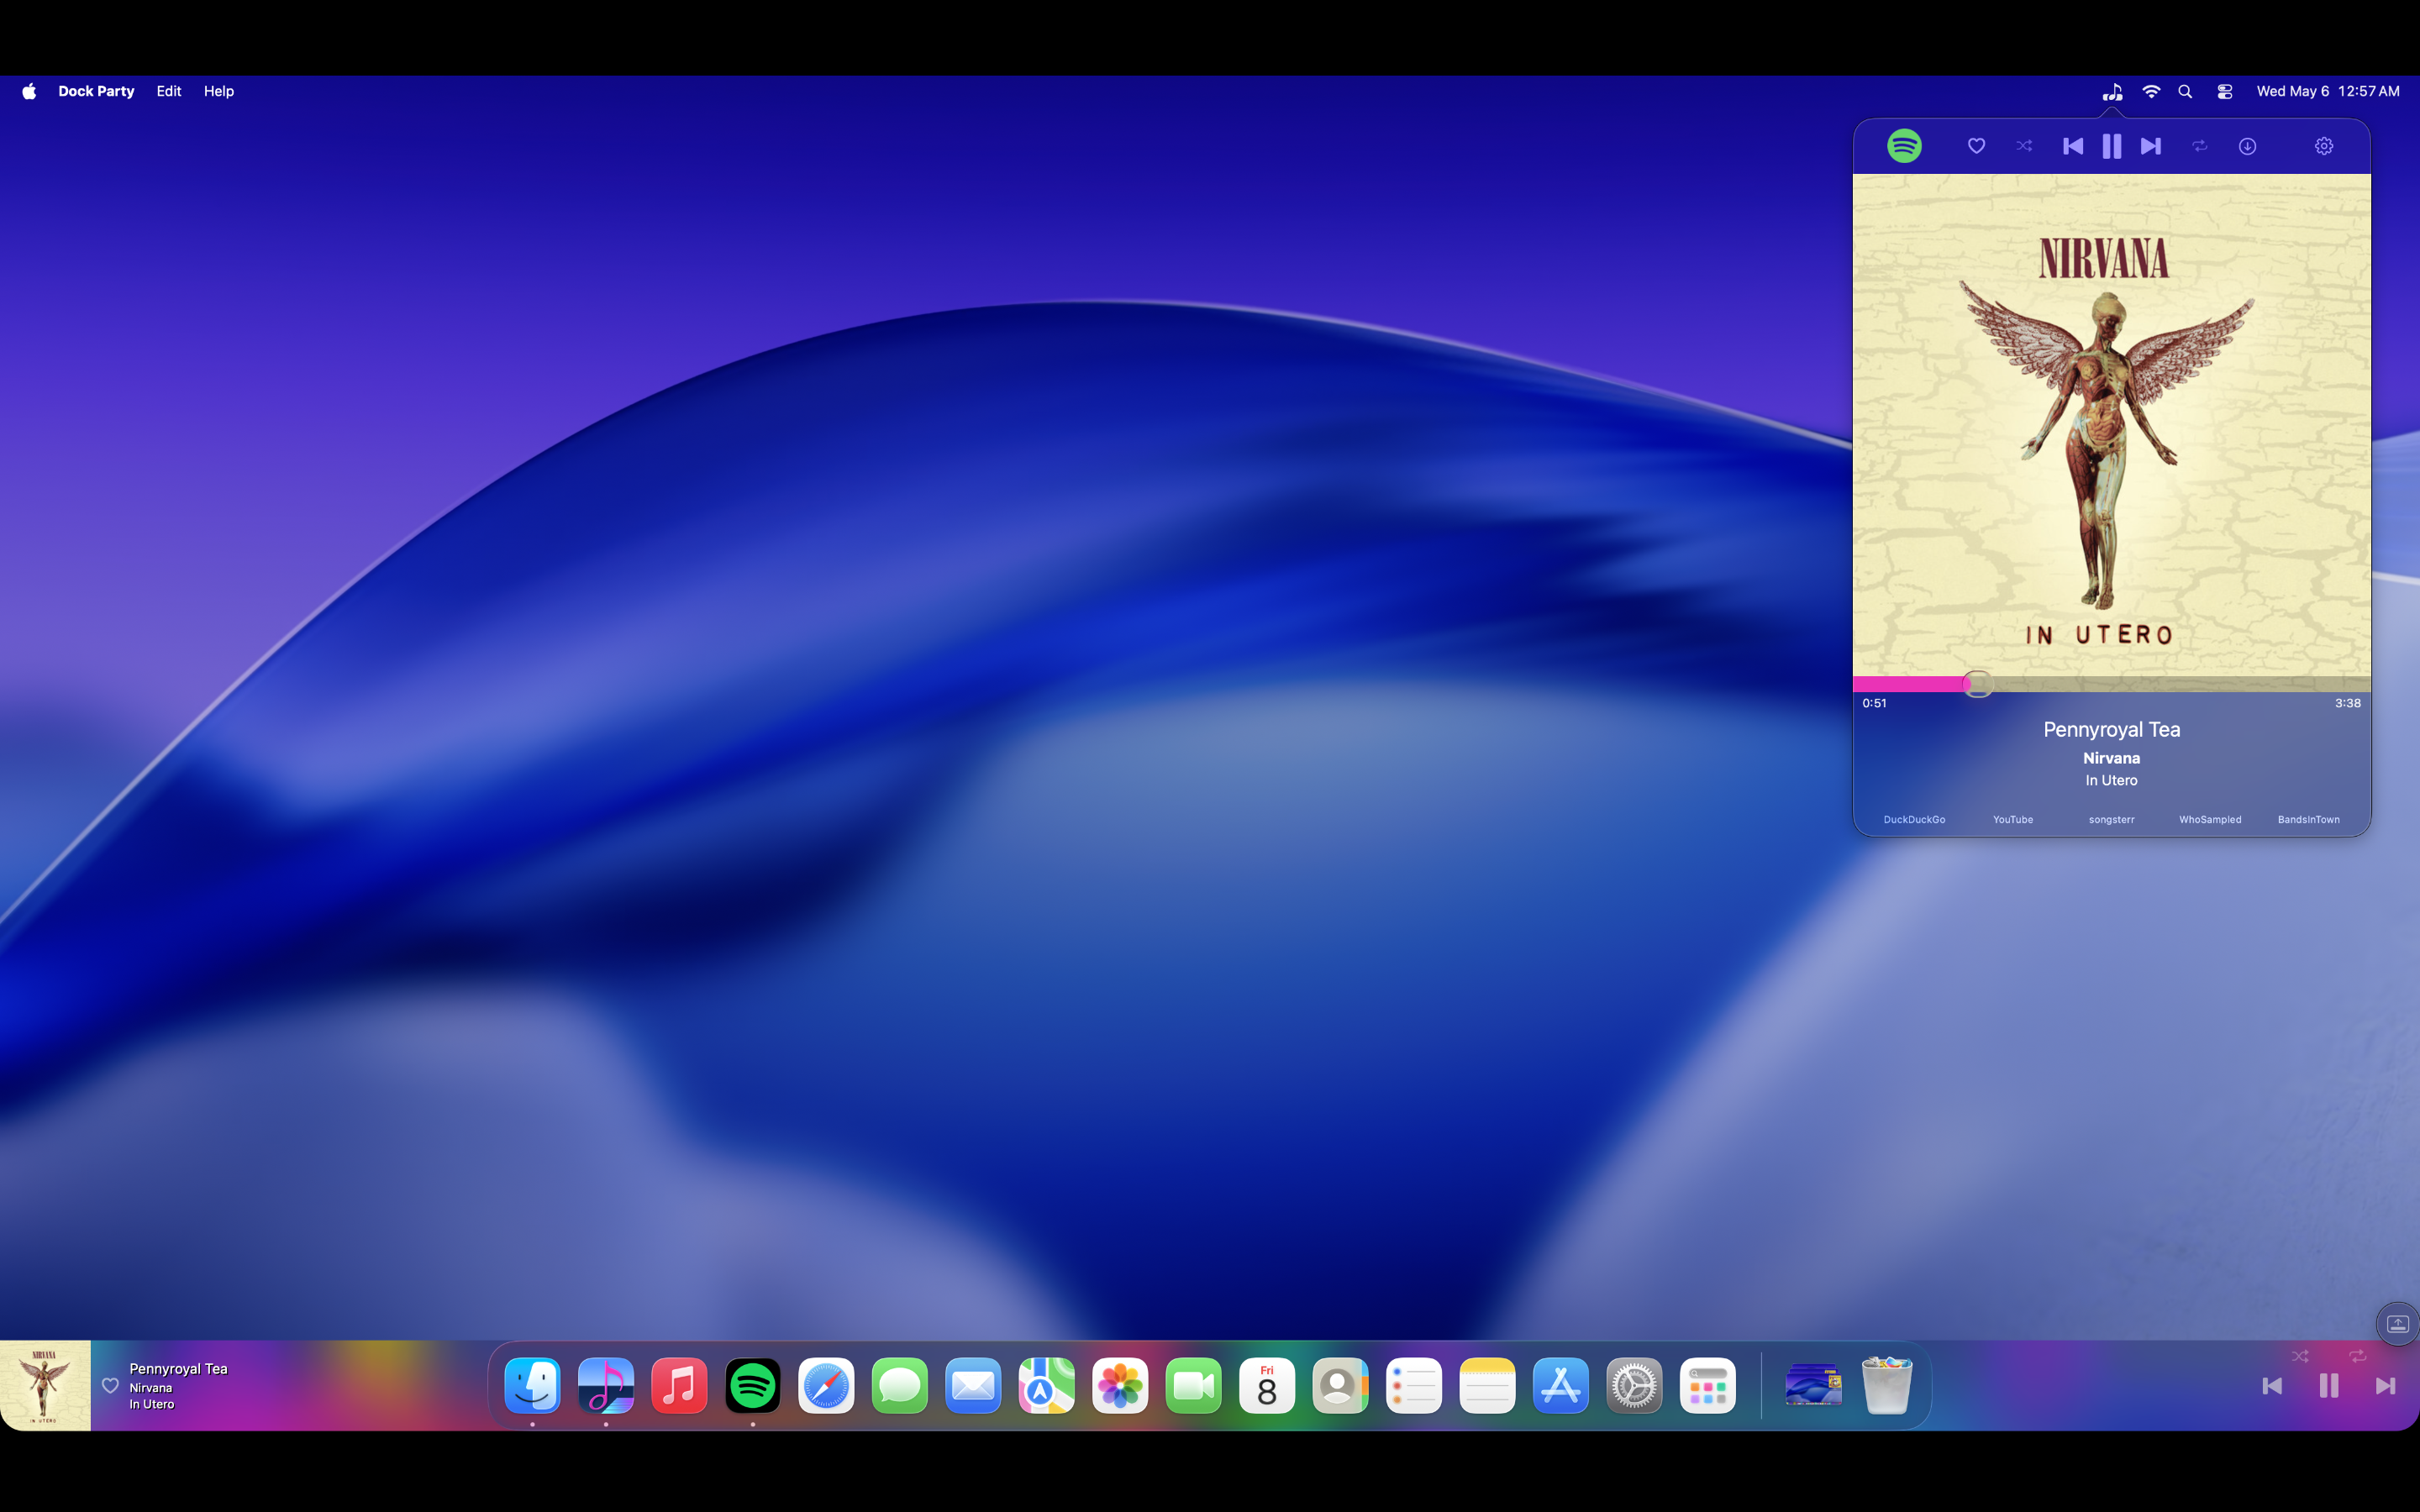Toggle the heart icon in the Dock bar
The height and width of the screenshot is (1512, 2420).
pos(110,1386)
